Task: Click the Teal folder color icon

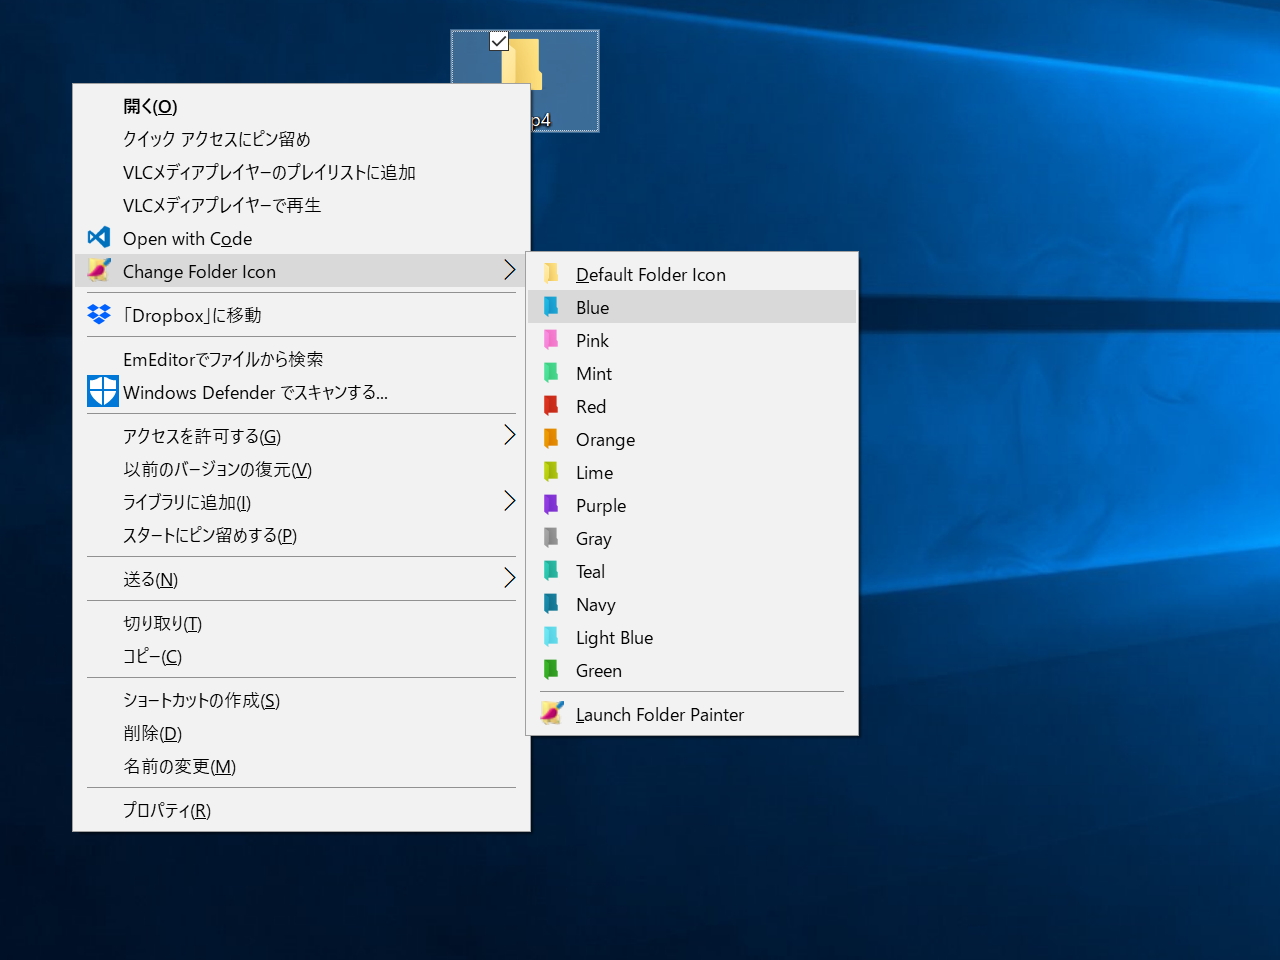Action: tap(551, 570)
